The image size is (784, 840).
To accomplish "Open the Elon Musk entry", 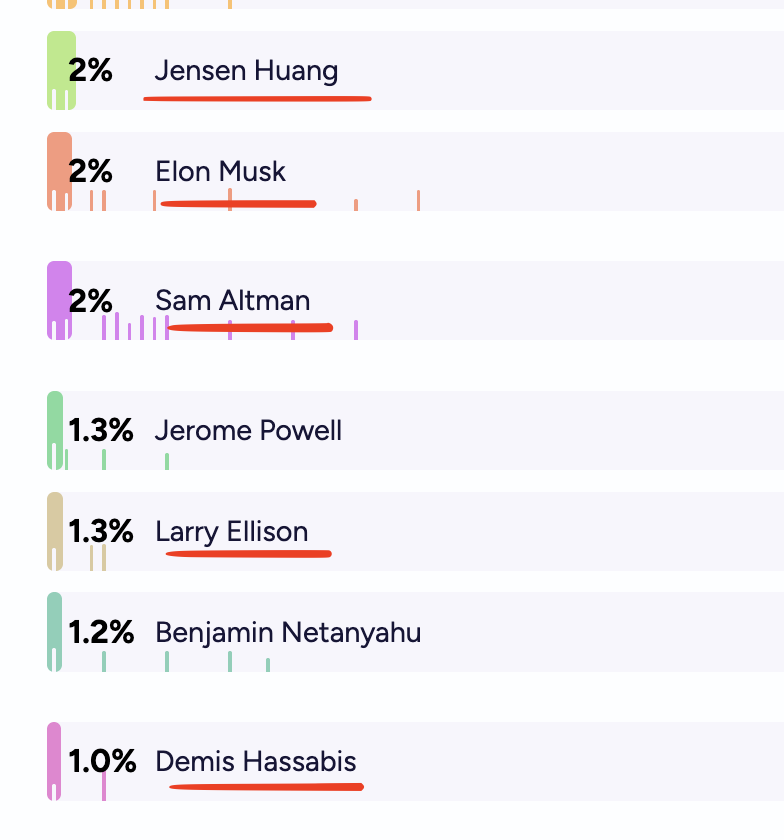I will tap(220, 171).
